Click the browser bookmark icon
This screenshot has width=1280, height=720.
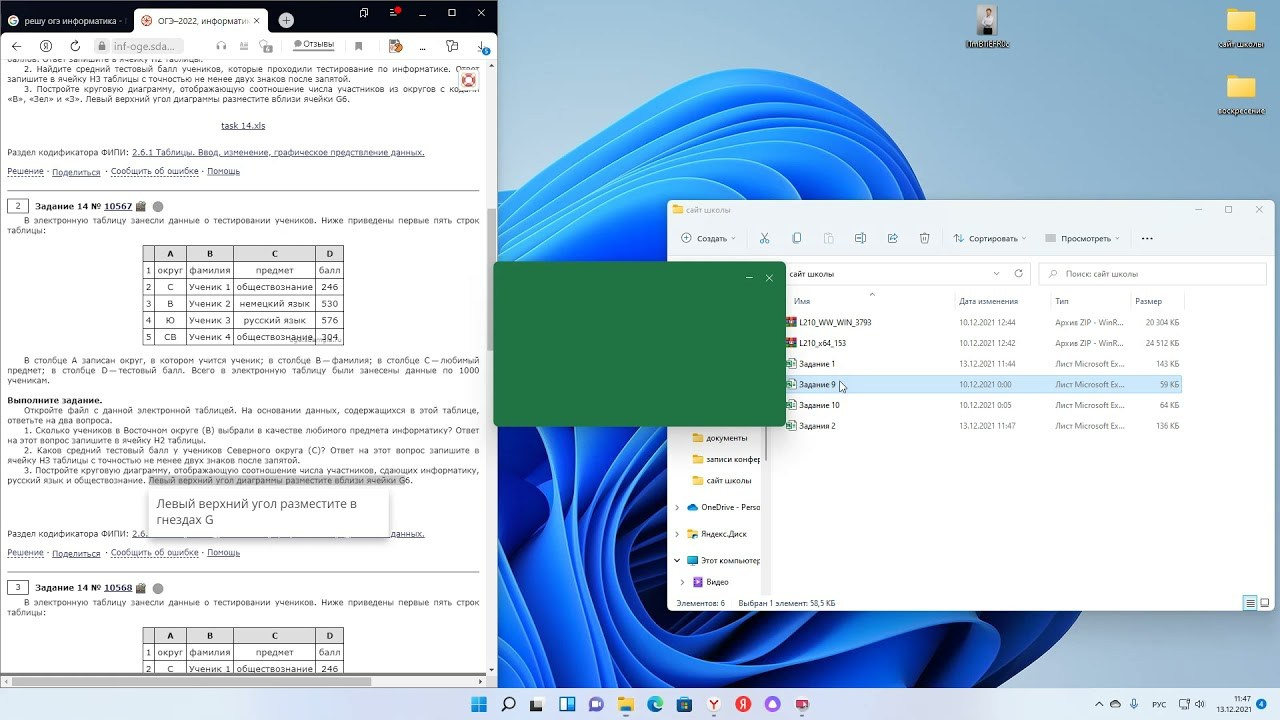[359, 46]
